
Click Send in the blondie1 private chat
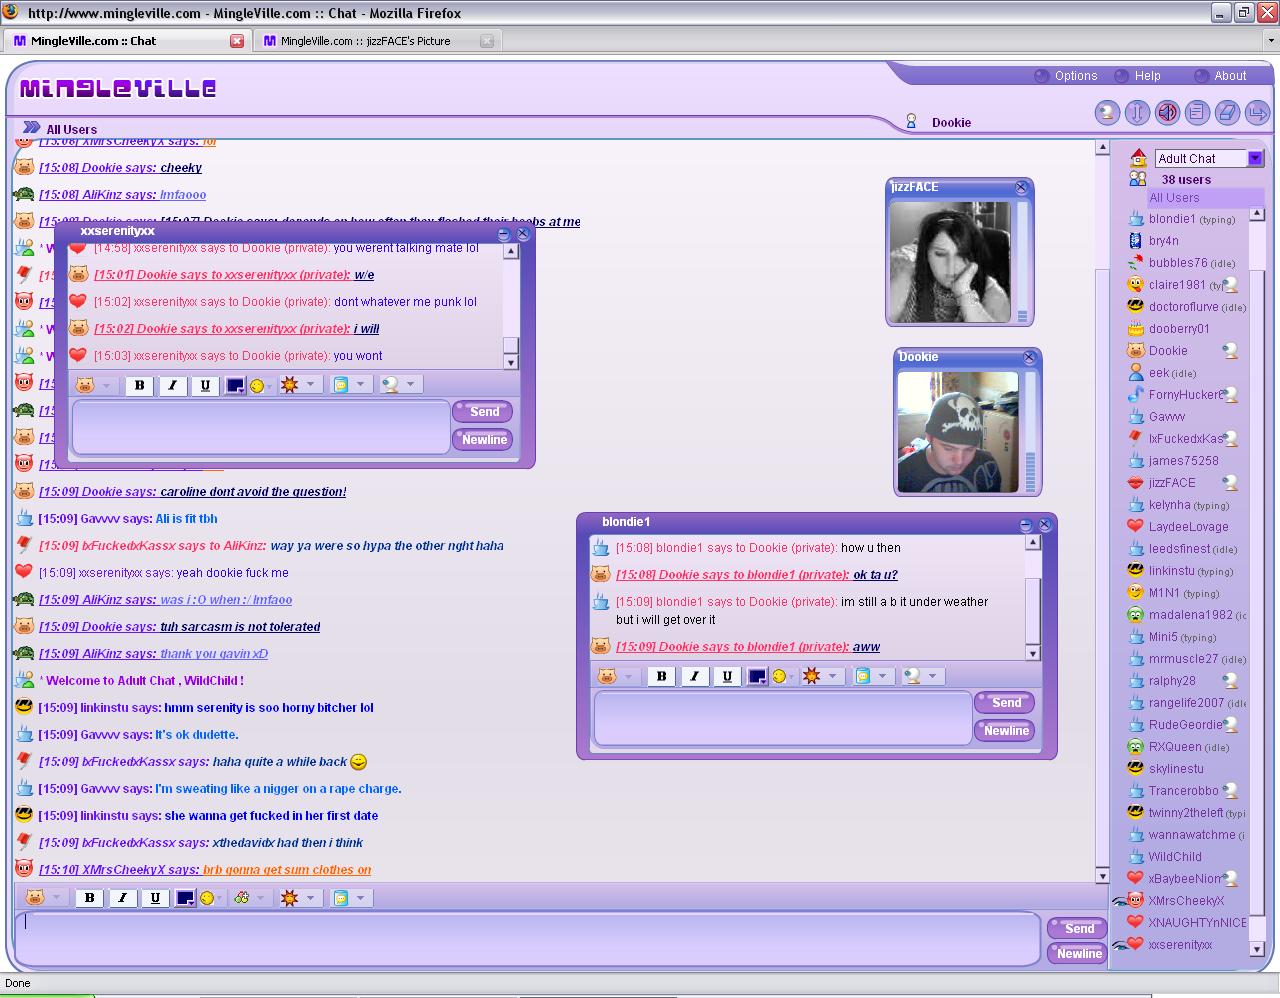click(1005, 702)
